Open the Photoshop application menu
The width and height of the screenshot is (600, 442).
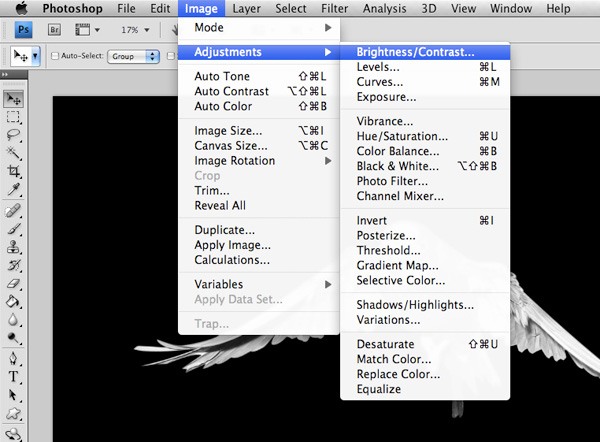click(72, 8)
